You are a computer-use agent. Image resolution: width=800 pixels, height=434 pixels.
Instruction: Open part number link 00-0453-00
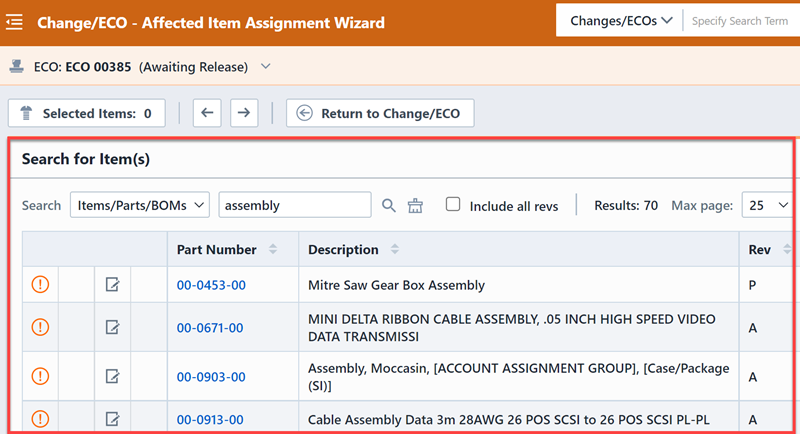[x=211, y=285]
